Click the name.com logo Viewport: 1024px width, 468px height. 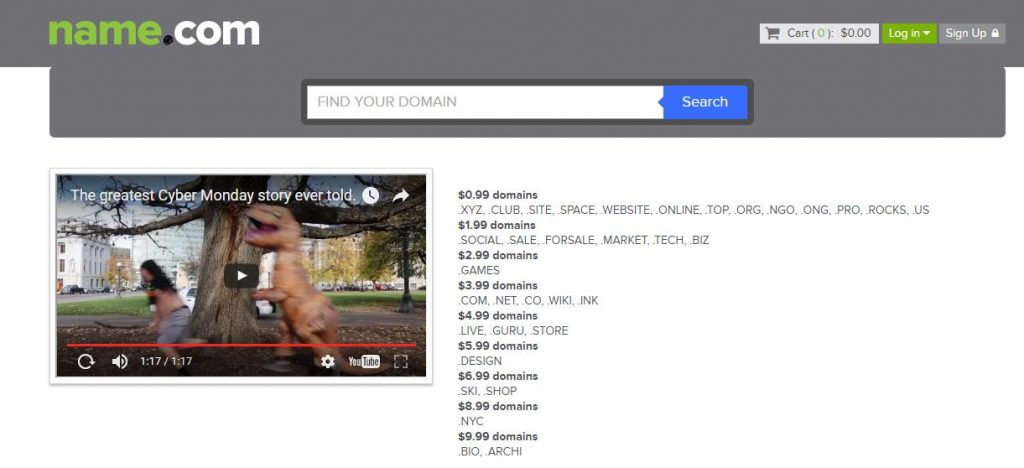(x=154, y=31)
